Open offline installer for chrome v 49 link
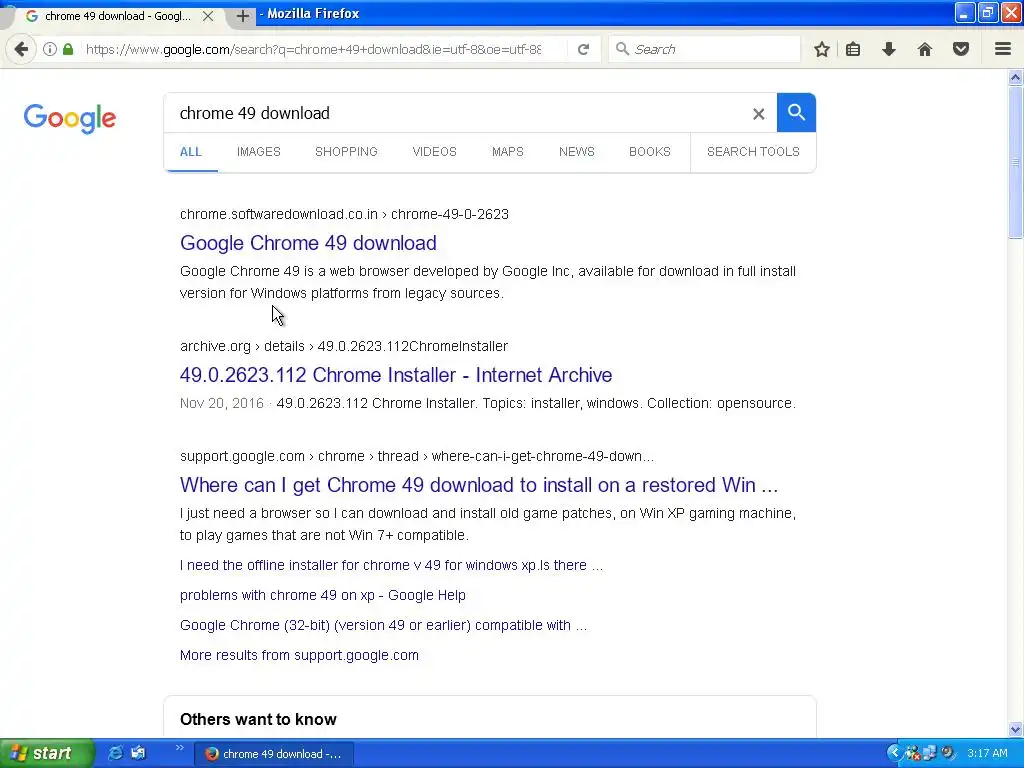Image resolution: width=1024 pixels, height=768 pixels. click(391, 565)
